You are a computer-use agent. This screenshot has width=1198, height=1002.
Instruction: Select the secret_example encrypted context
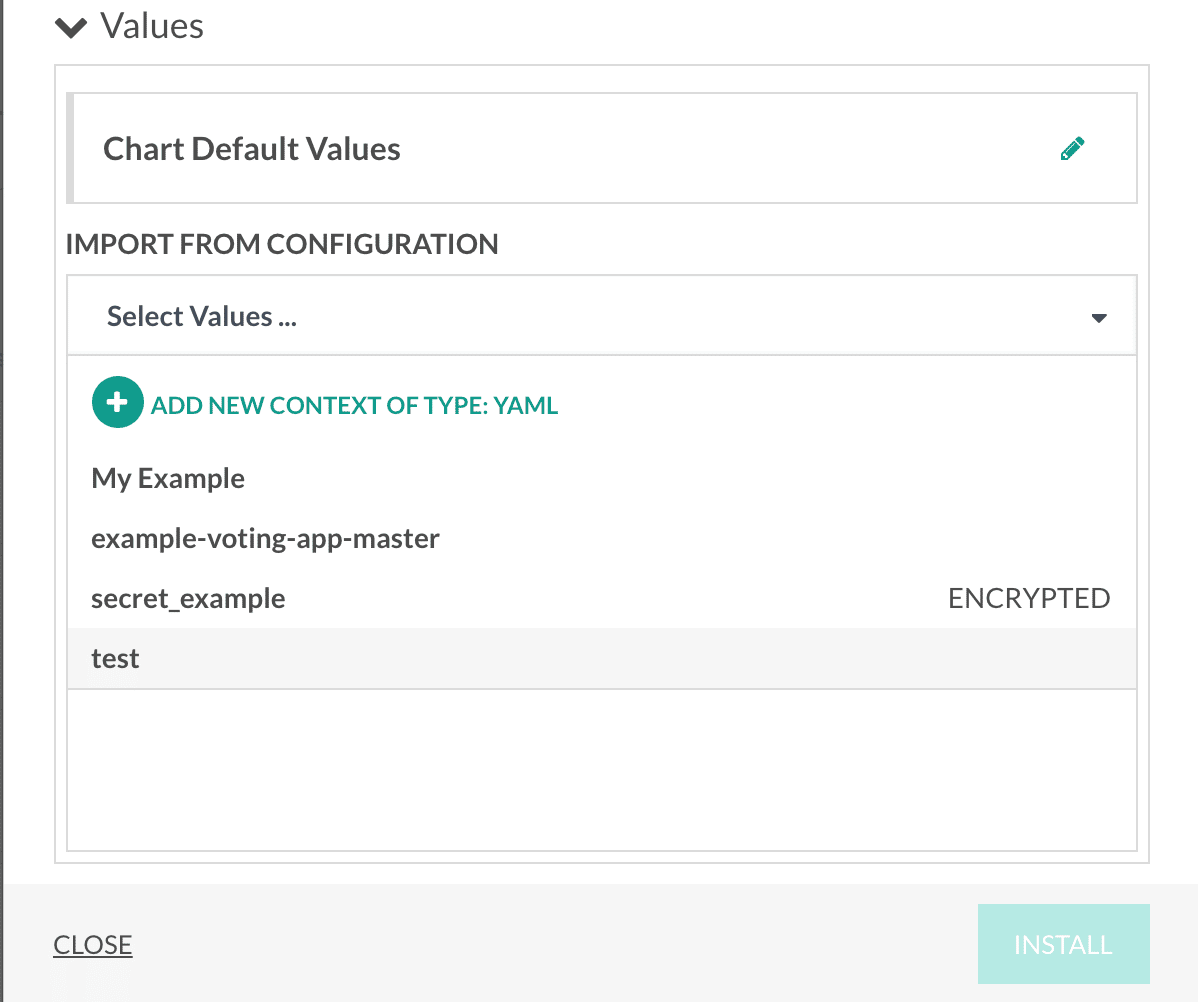[x=602, y=598]
